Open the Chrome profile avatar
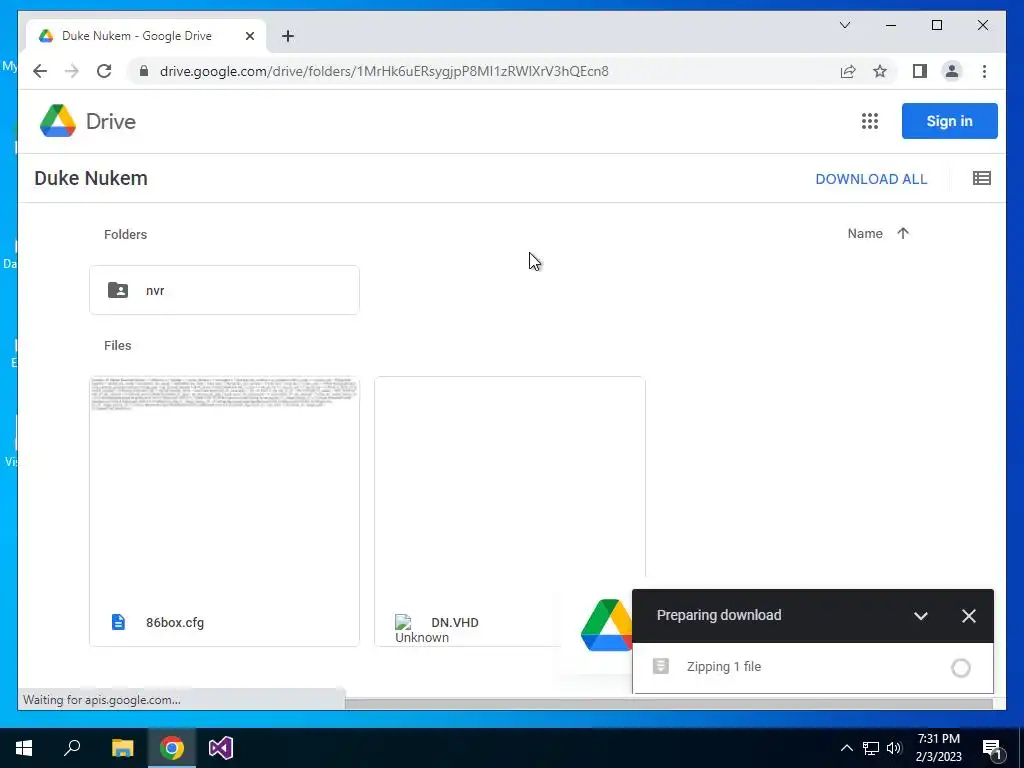Screen dimensions: 1024x768 pyautogui.click(x=952, y=71)
